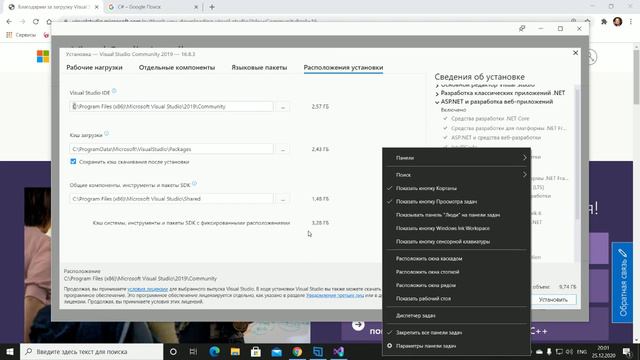Expand Разработка классических приложений .NET section

click(x=437, y=93)
